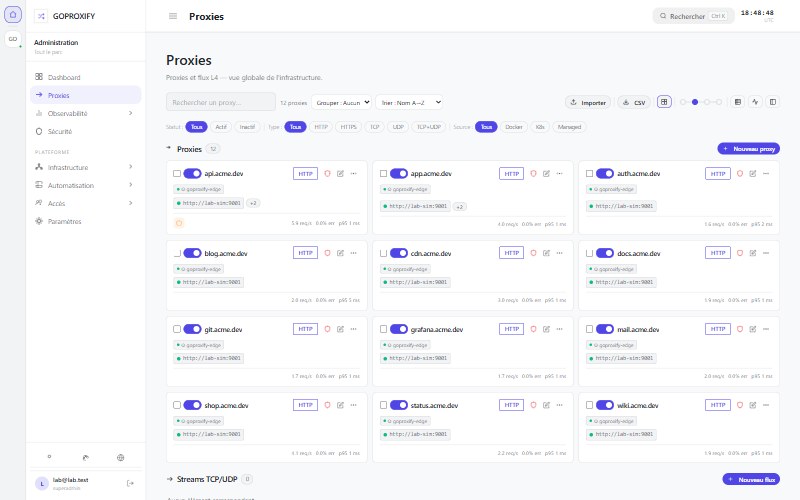This screenshot has width=800, height=500.
Task: Export proxies with CSV button
Action: click(634, 103)
